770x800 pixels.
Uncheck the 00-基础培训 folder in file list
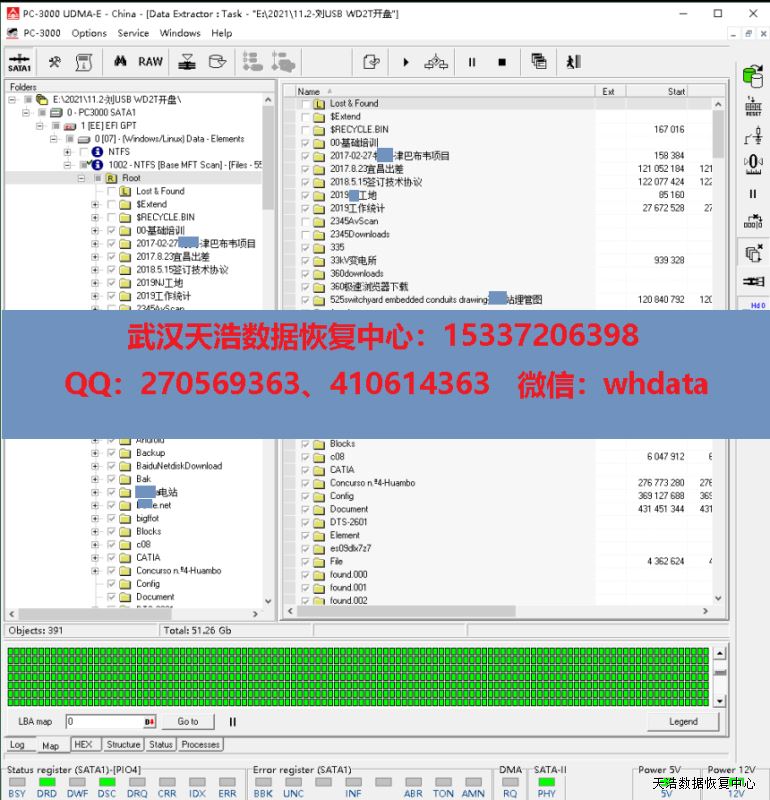(306, 143)
